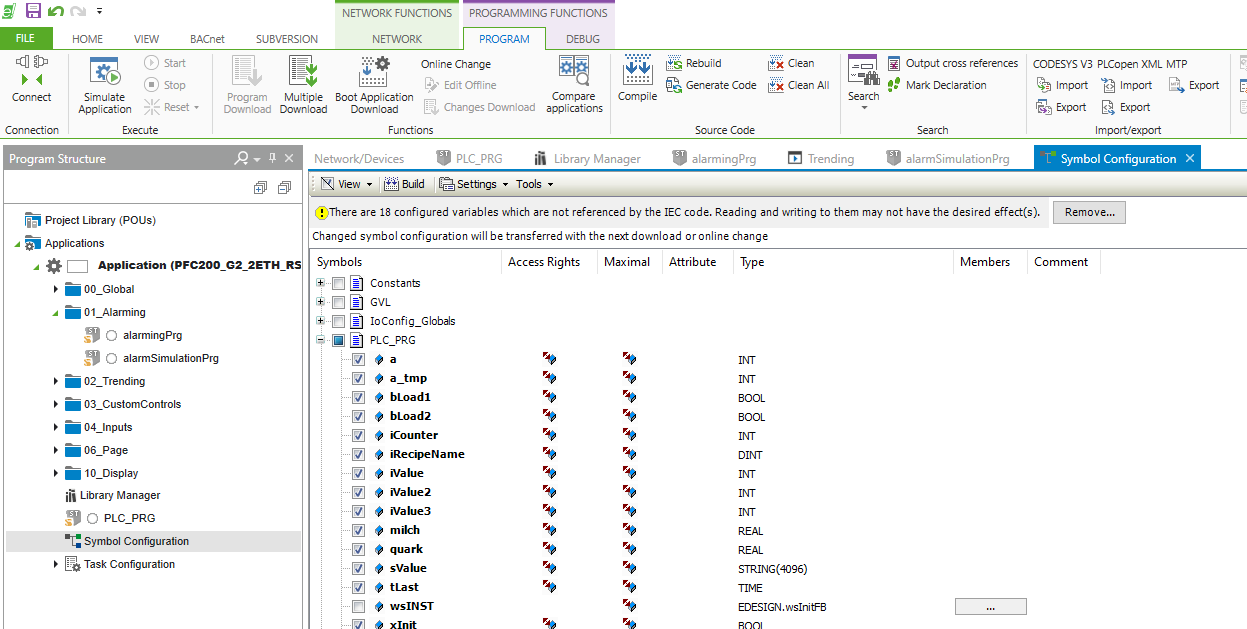Enable the wsINST symbol checkbox

(x=359, y=607)
